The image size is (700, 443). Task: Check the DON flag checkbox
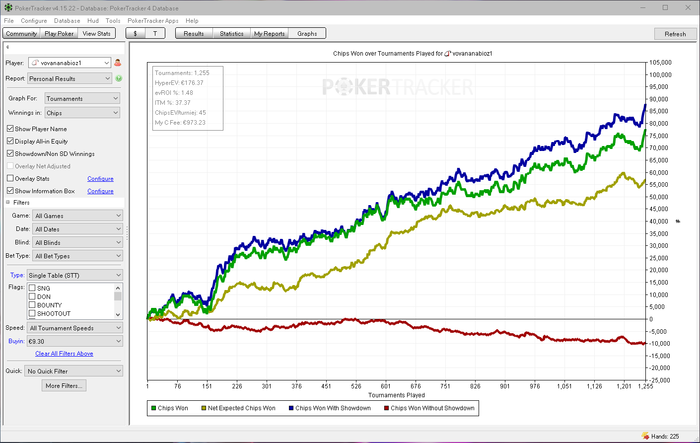click(32, 297)
